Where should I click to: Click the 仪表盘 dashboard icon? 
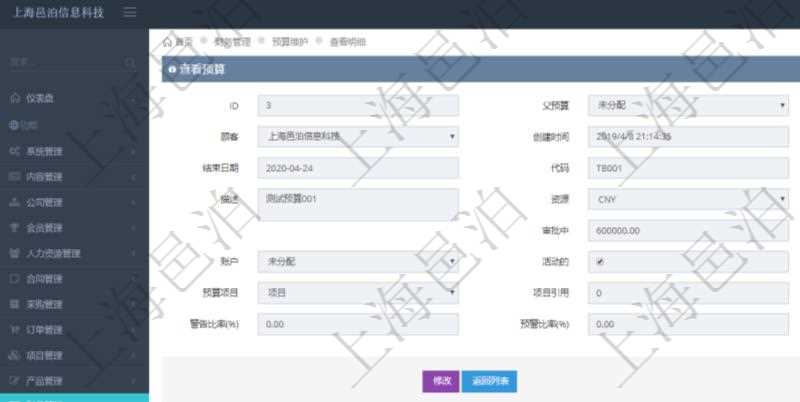tap(14, 98)
